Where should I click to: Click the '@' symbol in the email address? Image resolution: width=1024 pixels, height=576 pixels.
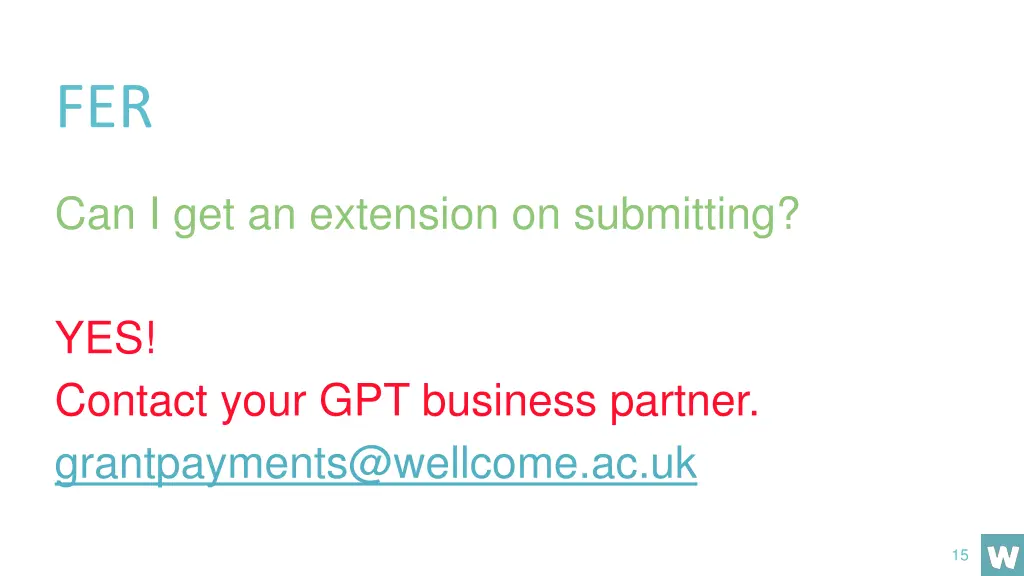click(369, 464)
